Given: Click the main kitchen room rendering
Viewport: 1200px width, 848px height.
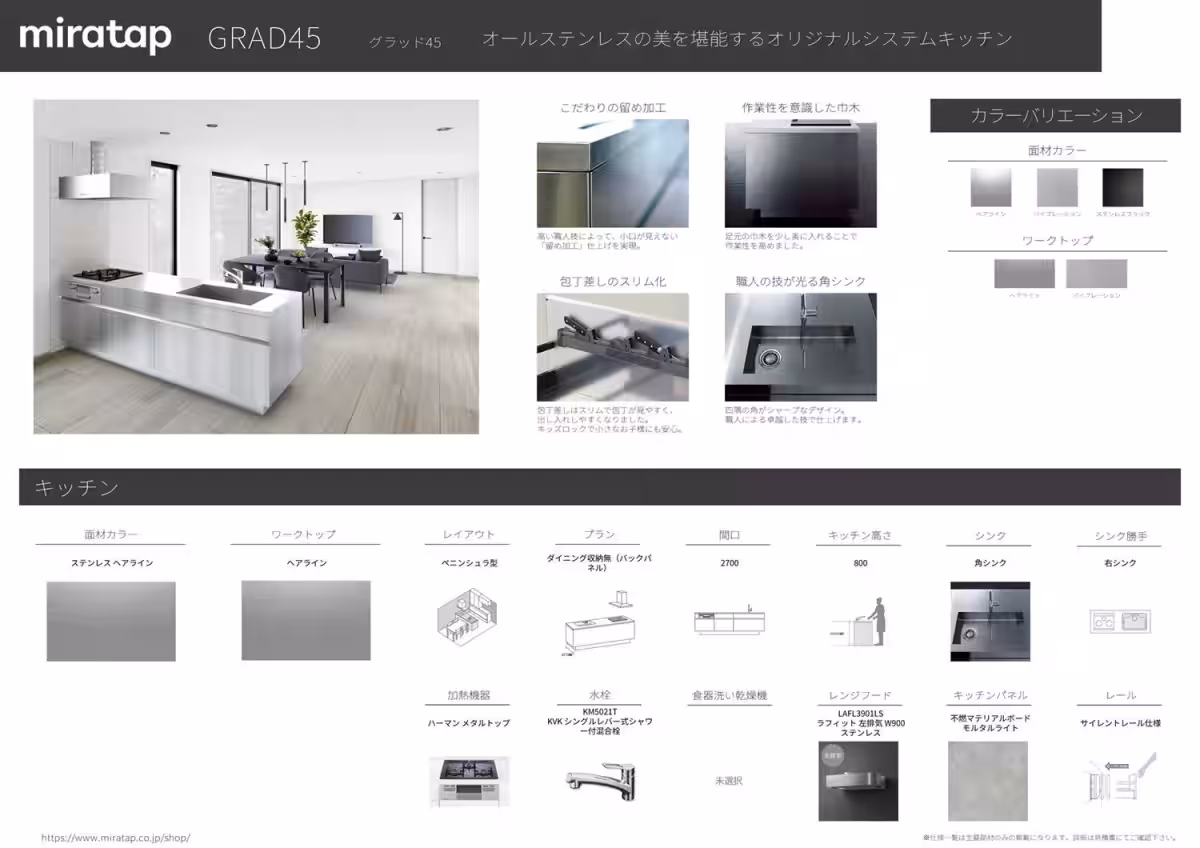Looking at the screenshot, I should coord(256,266).
